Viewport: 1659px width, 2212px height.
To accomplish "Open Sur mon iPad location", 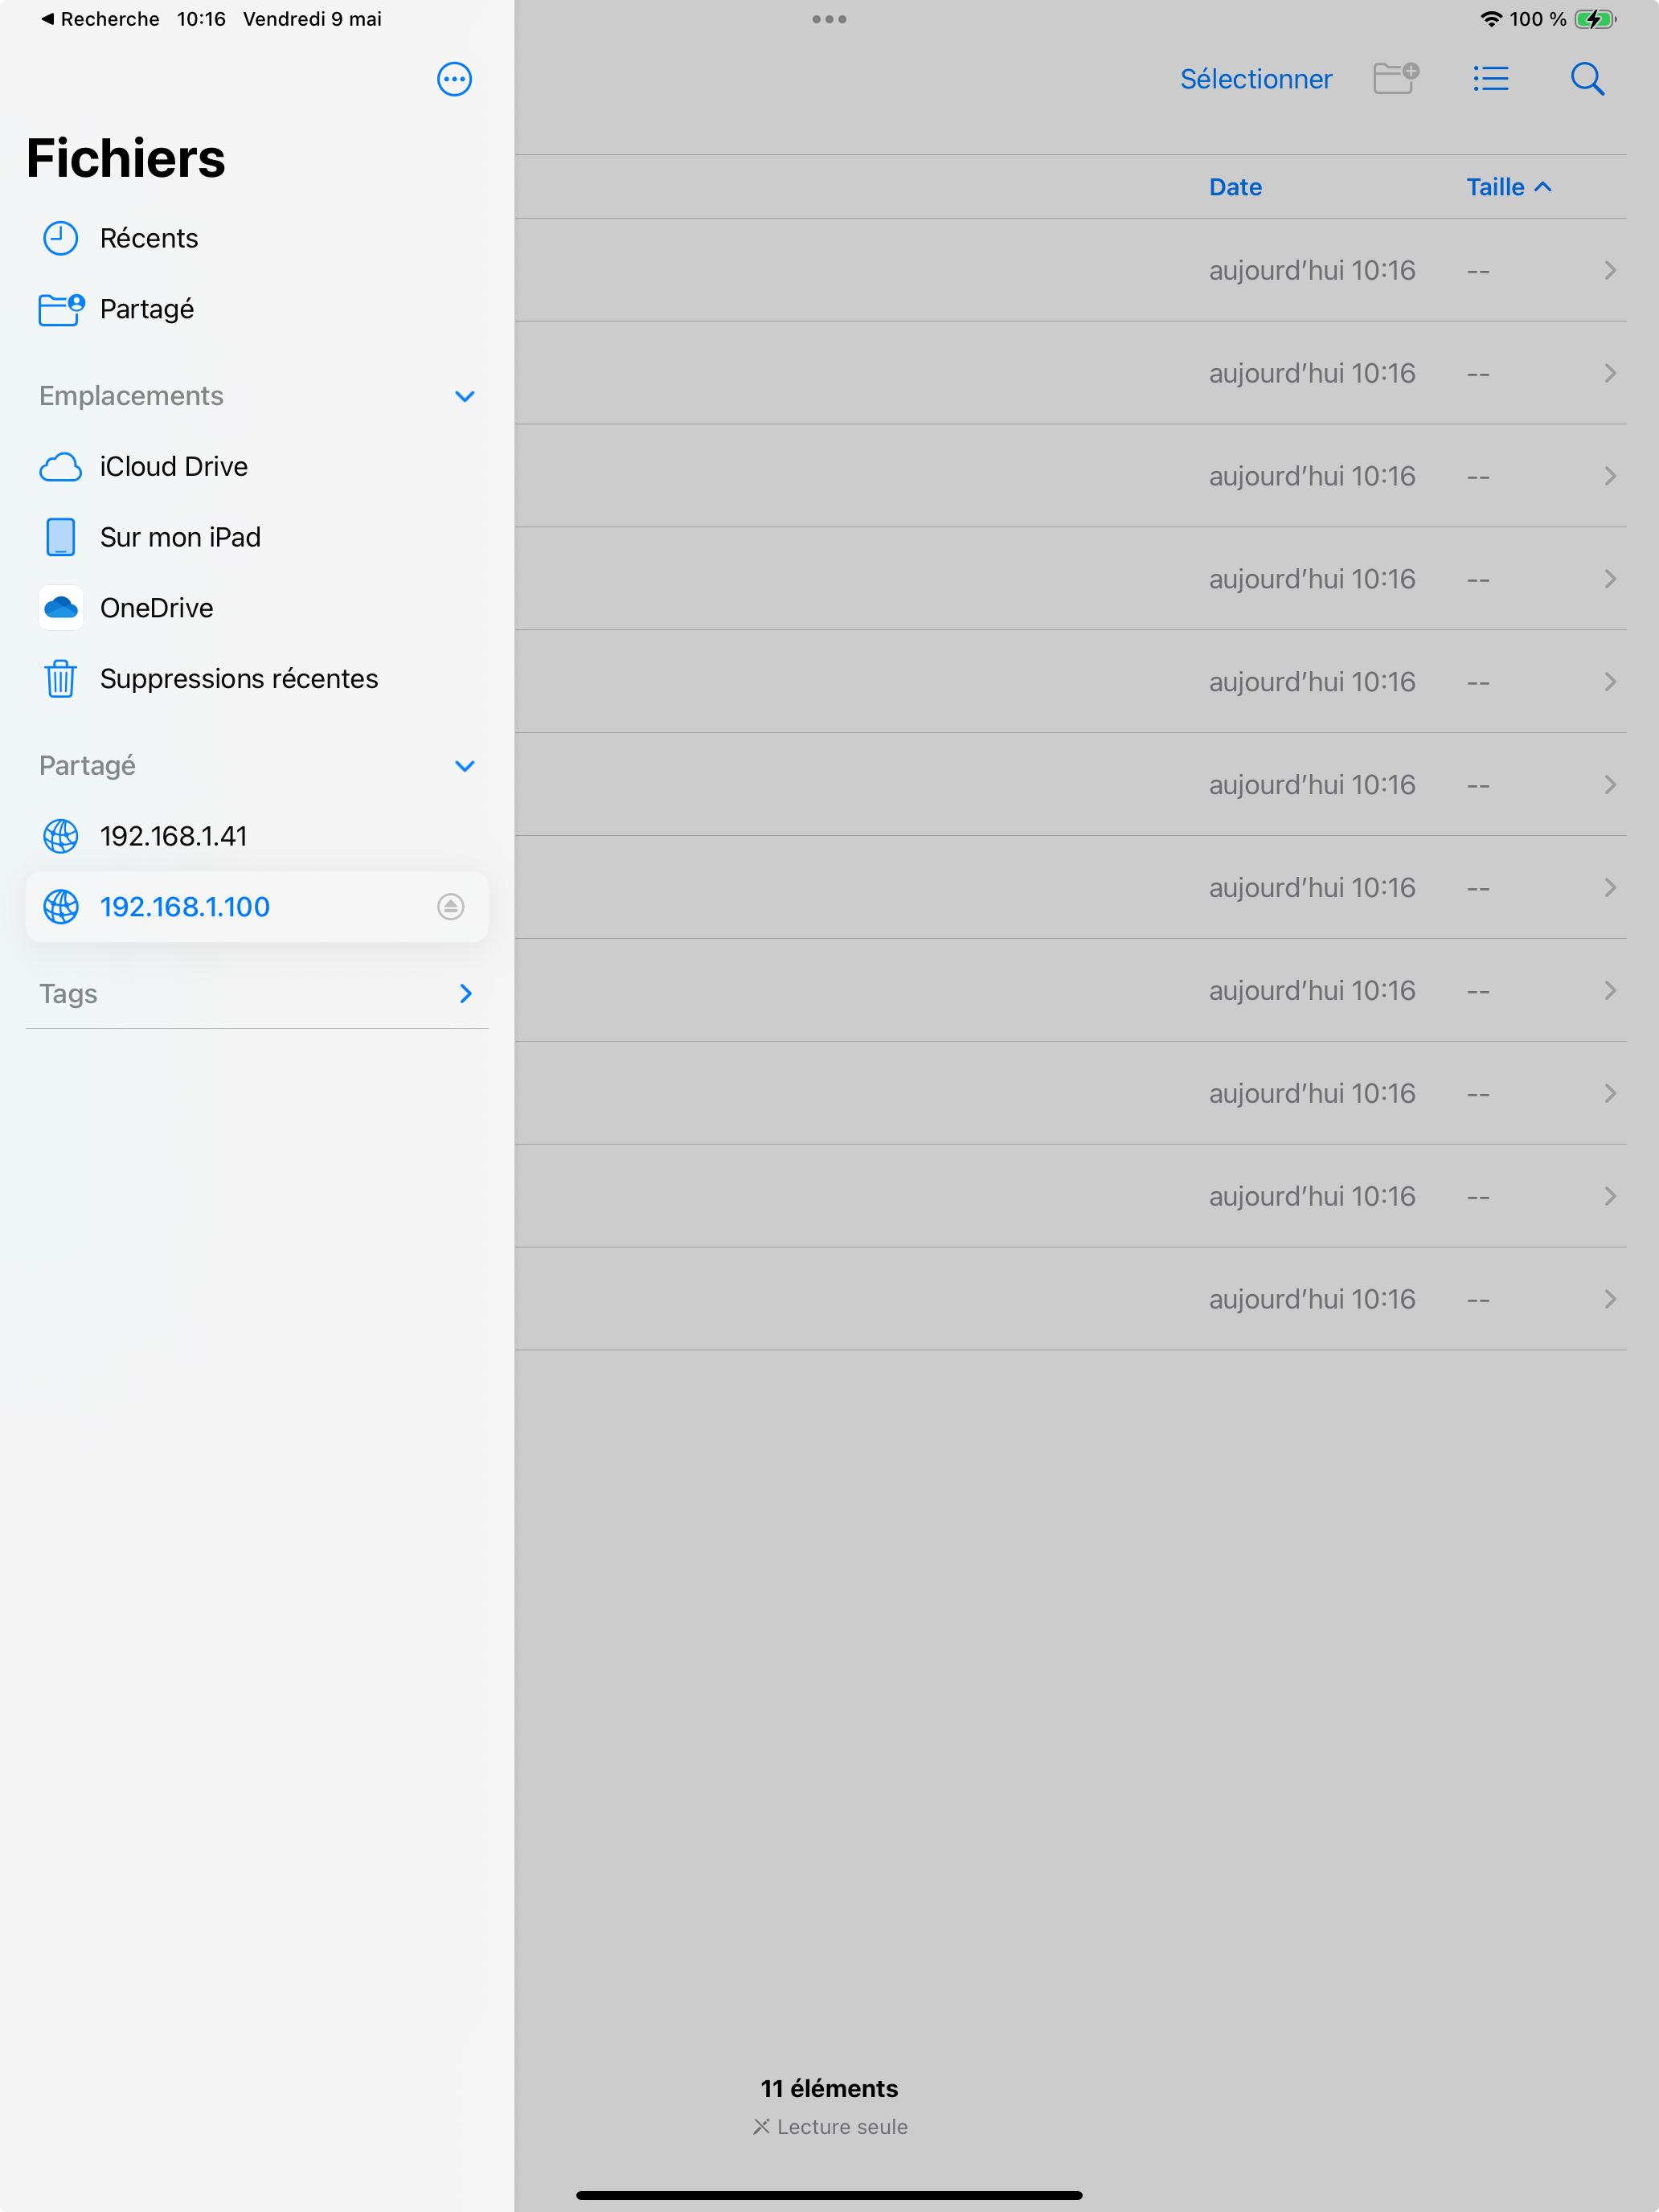I will [x=180, y=537].
